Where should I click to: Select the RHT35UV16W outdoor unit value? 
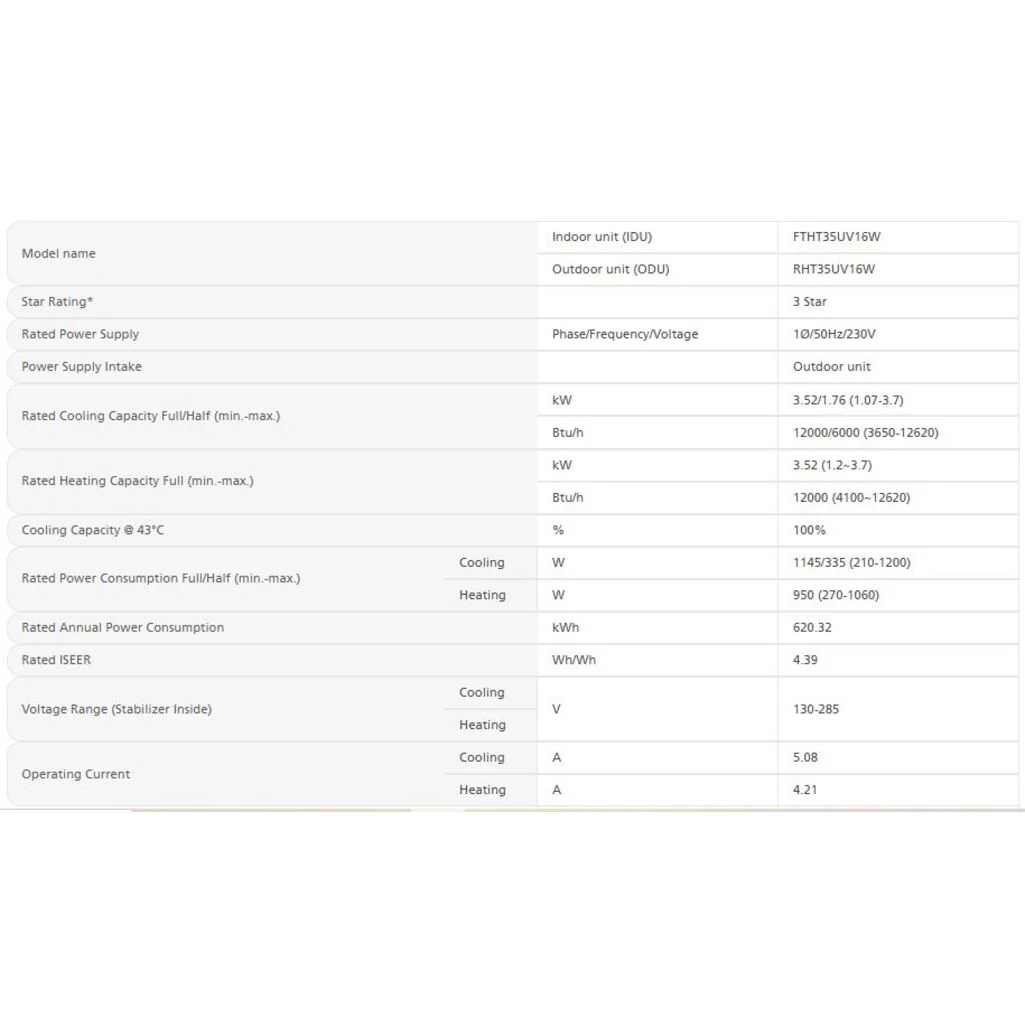(x=833, y=269)
